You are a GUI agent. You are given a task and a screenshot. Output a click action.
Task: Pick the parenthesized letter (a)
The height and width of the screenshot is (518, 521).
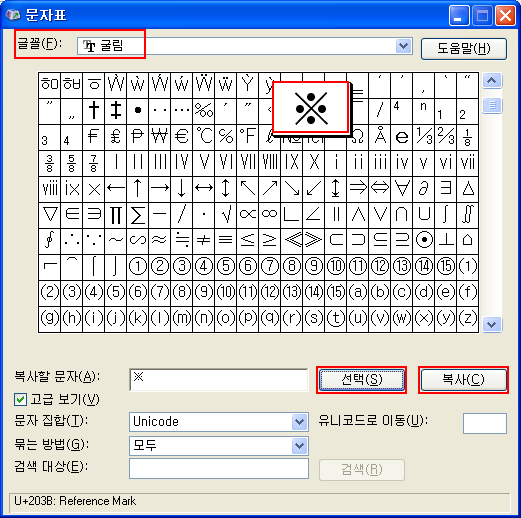tap(358, 293)
